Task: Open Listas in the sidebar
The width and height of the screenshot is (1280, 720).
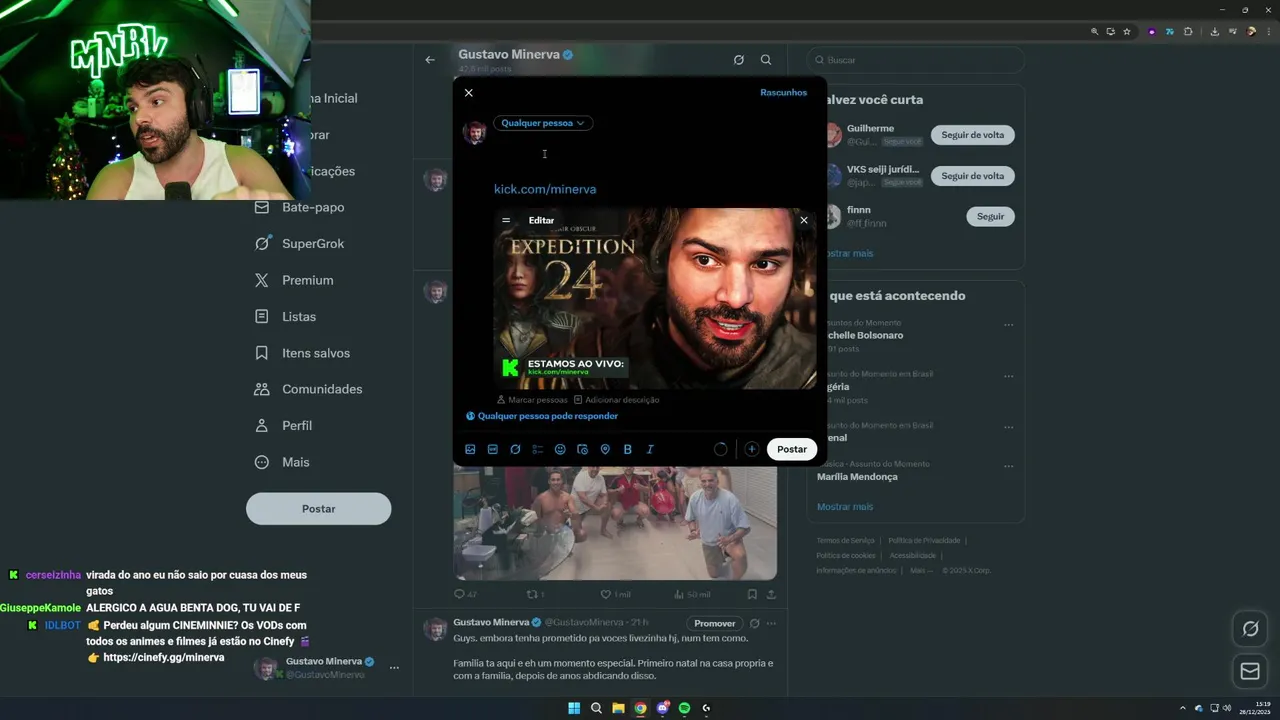Action: (x=286, y=317)
